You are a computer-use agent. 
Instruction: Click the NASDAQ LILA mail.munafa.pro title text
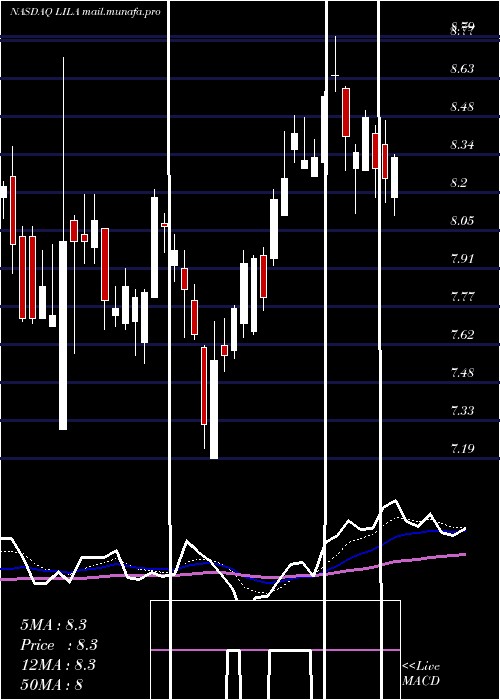coord(85,12)
